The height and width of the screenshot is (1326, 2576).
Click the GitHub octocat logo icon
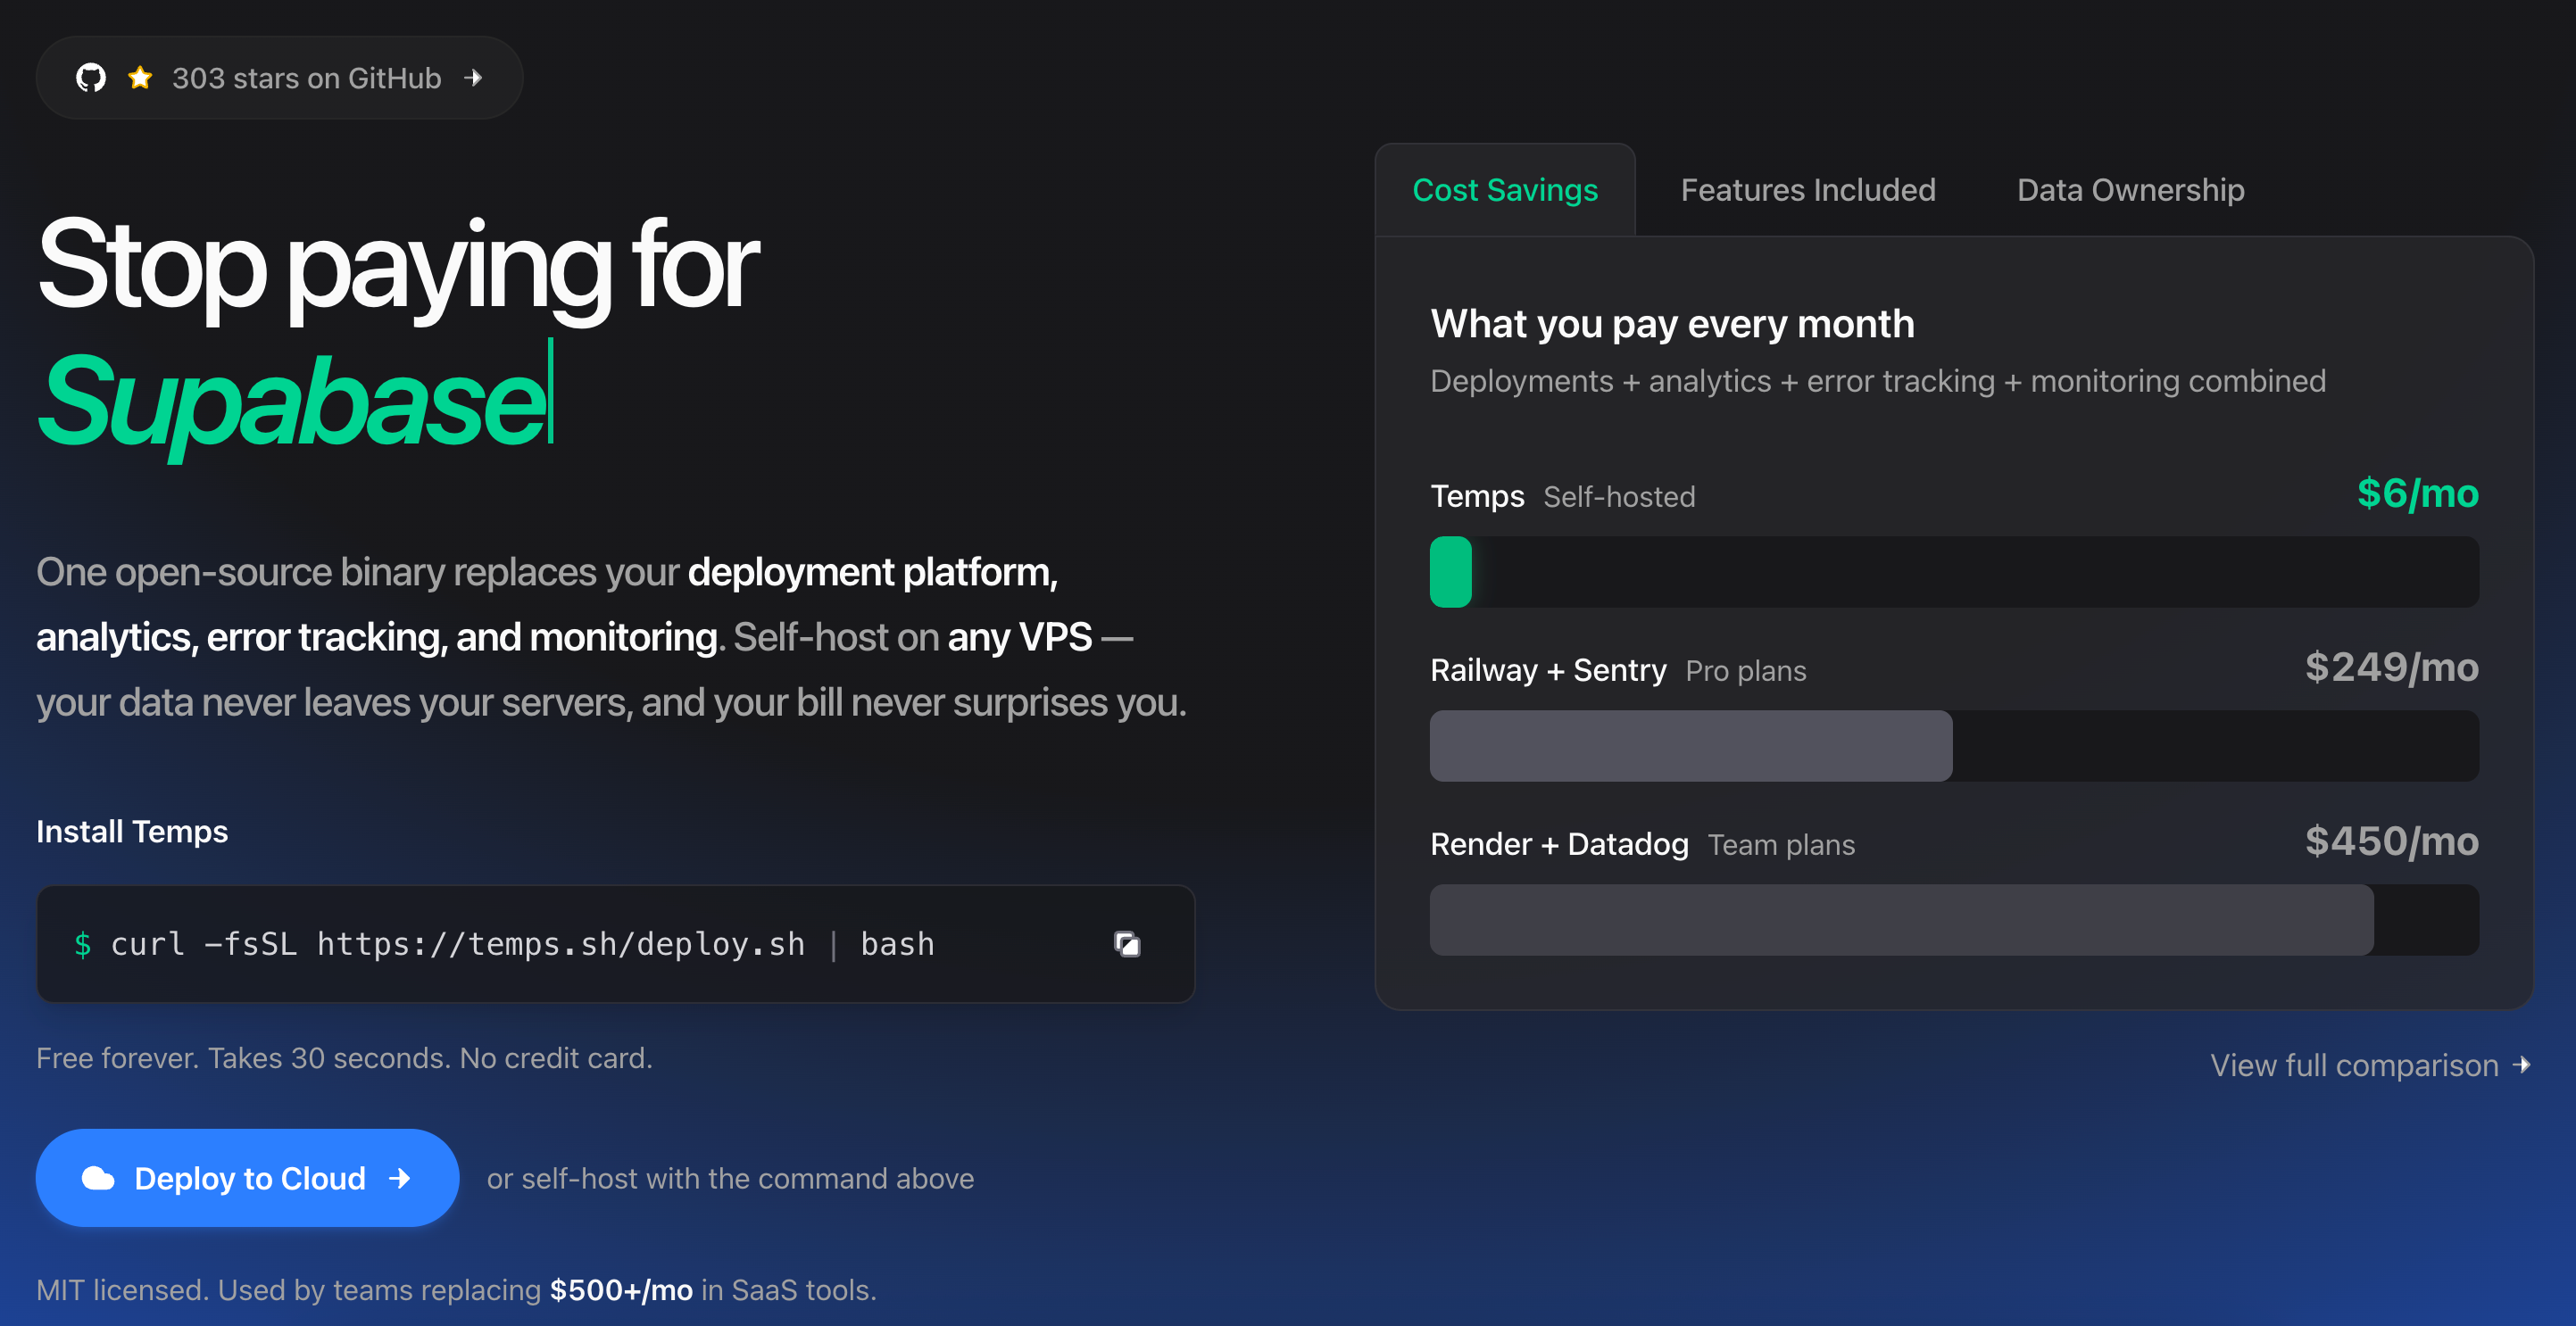91,78
